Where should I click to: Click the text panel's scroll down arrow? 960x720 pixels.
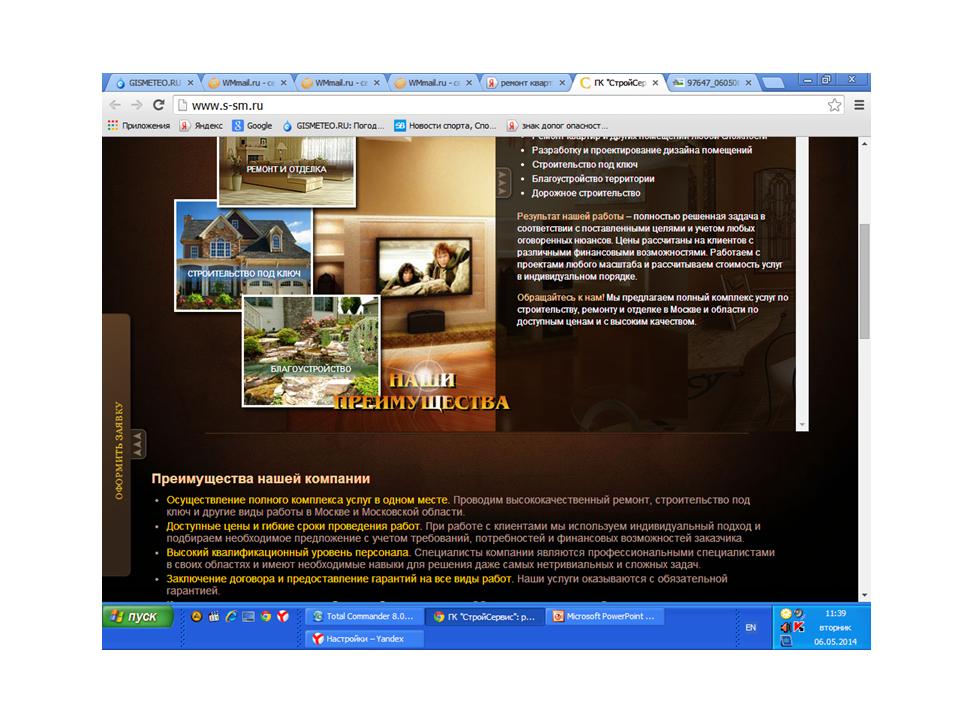[x=802, y=425]
